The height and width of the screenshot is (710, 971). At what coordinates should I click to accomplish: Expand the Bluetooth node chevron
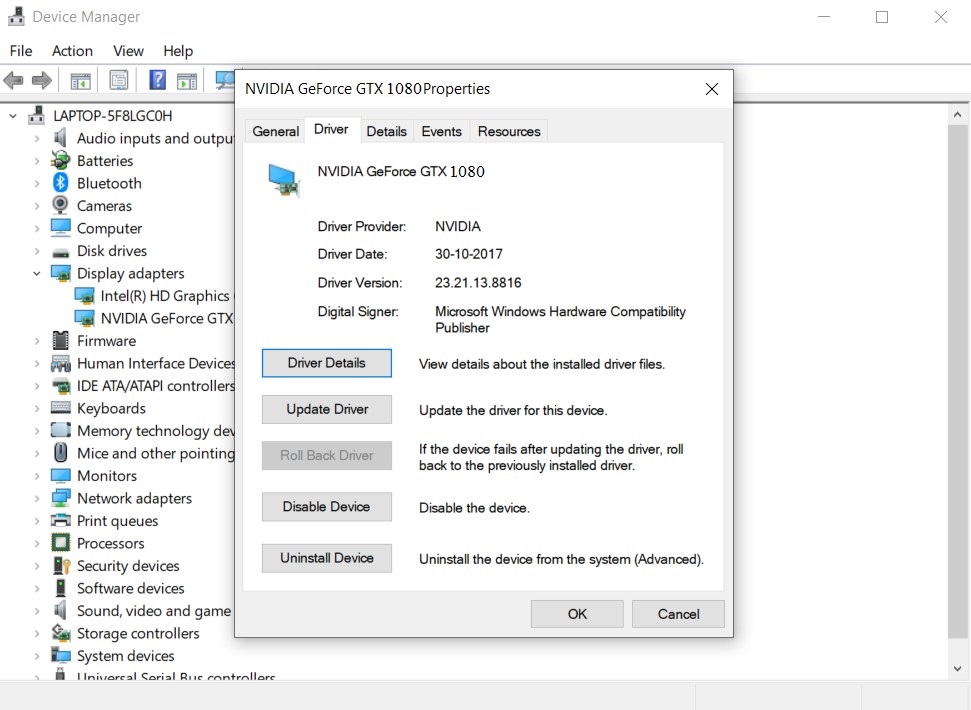[x=37, y=183]
